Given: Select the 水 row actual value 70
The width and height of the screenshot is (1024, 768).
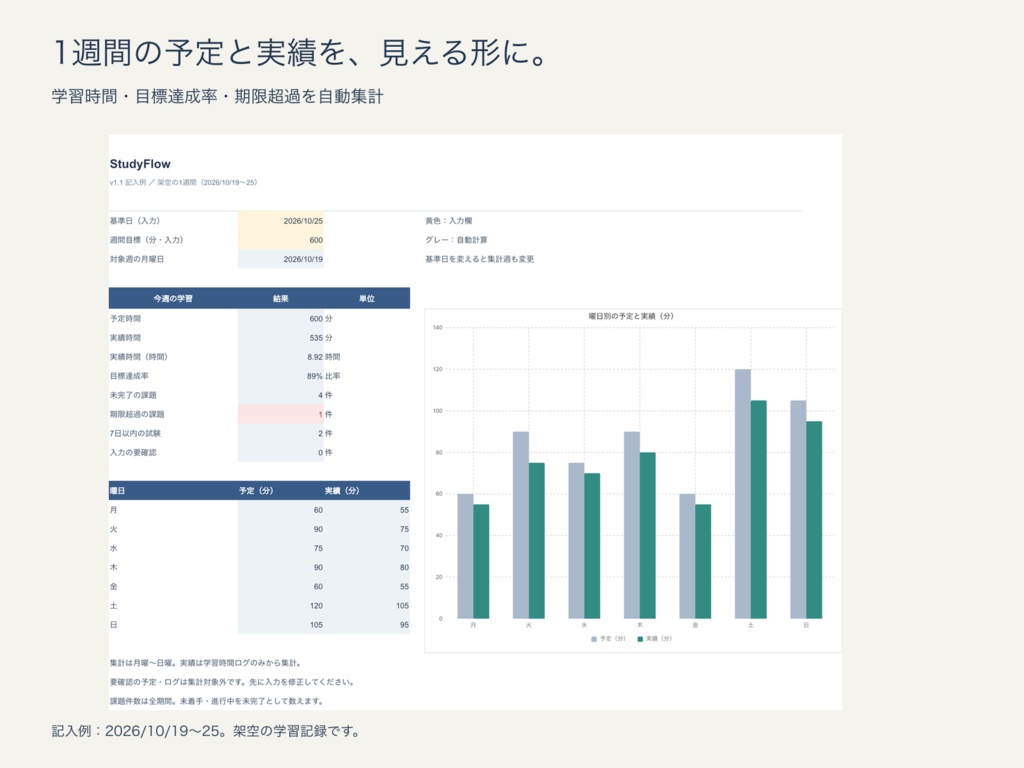Looking at the screenshot, I should (x=367, y=548).
